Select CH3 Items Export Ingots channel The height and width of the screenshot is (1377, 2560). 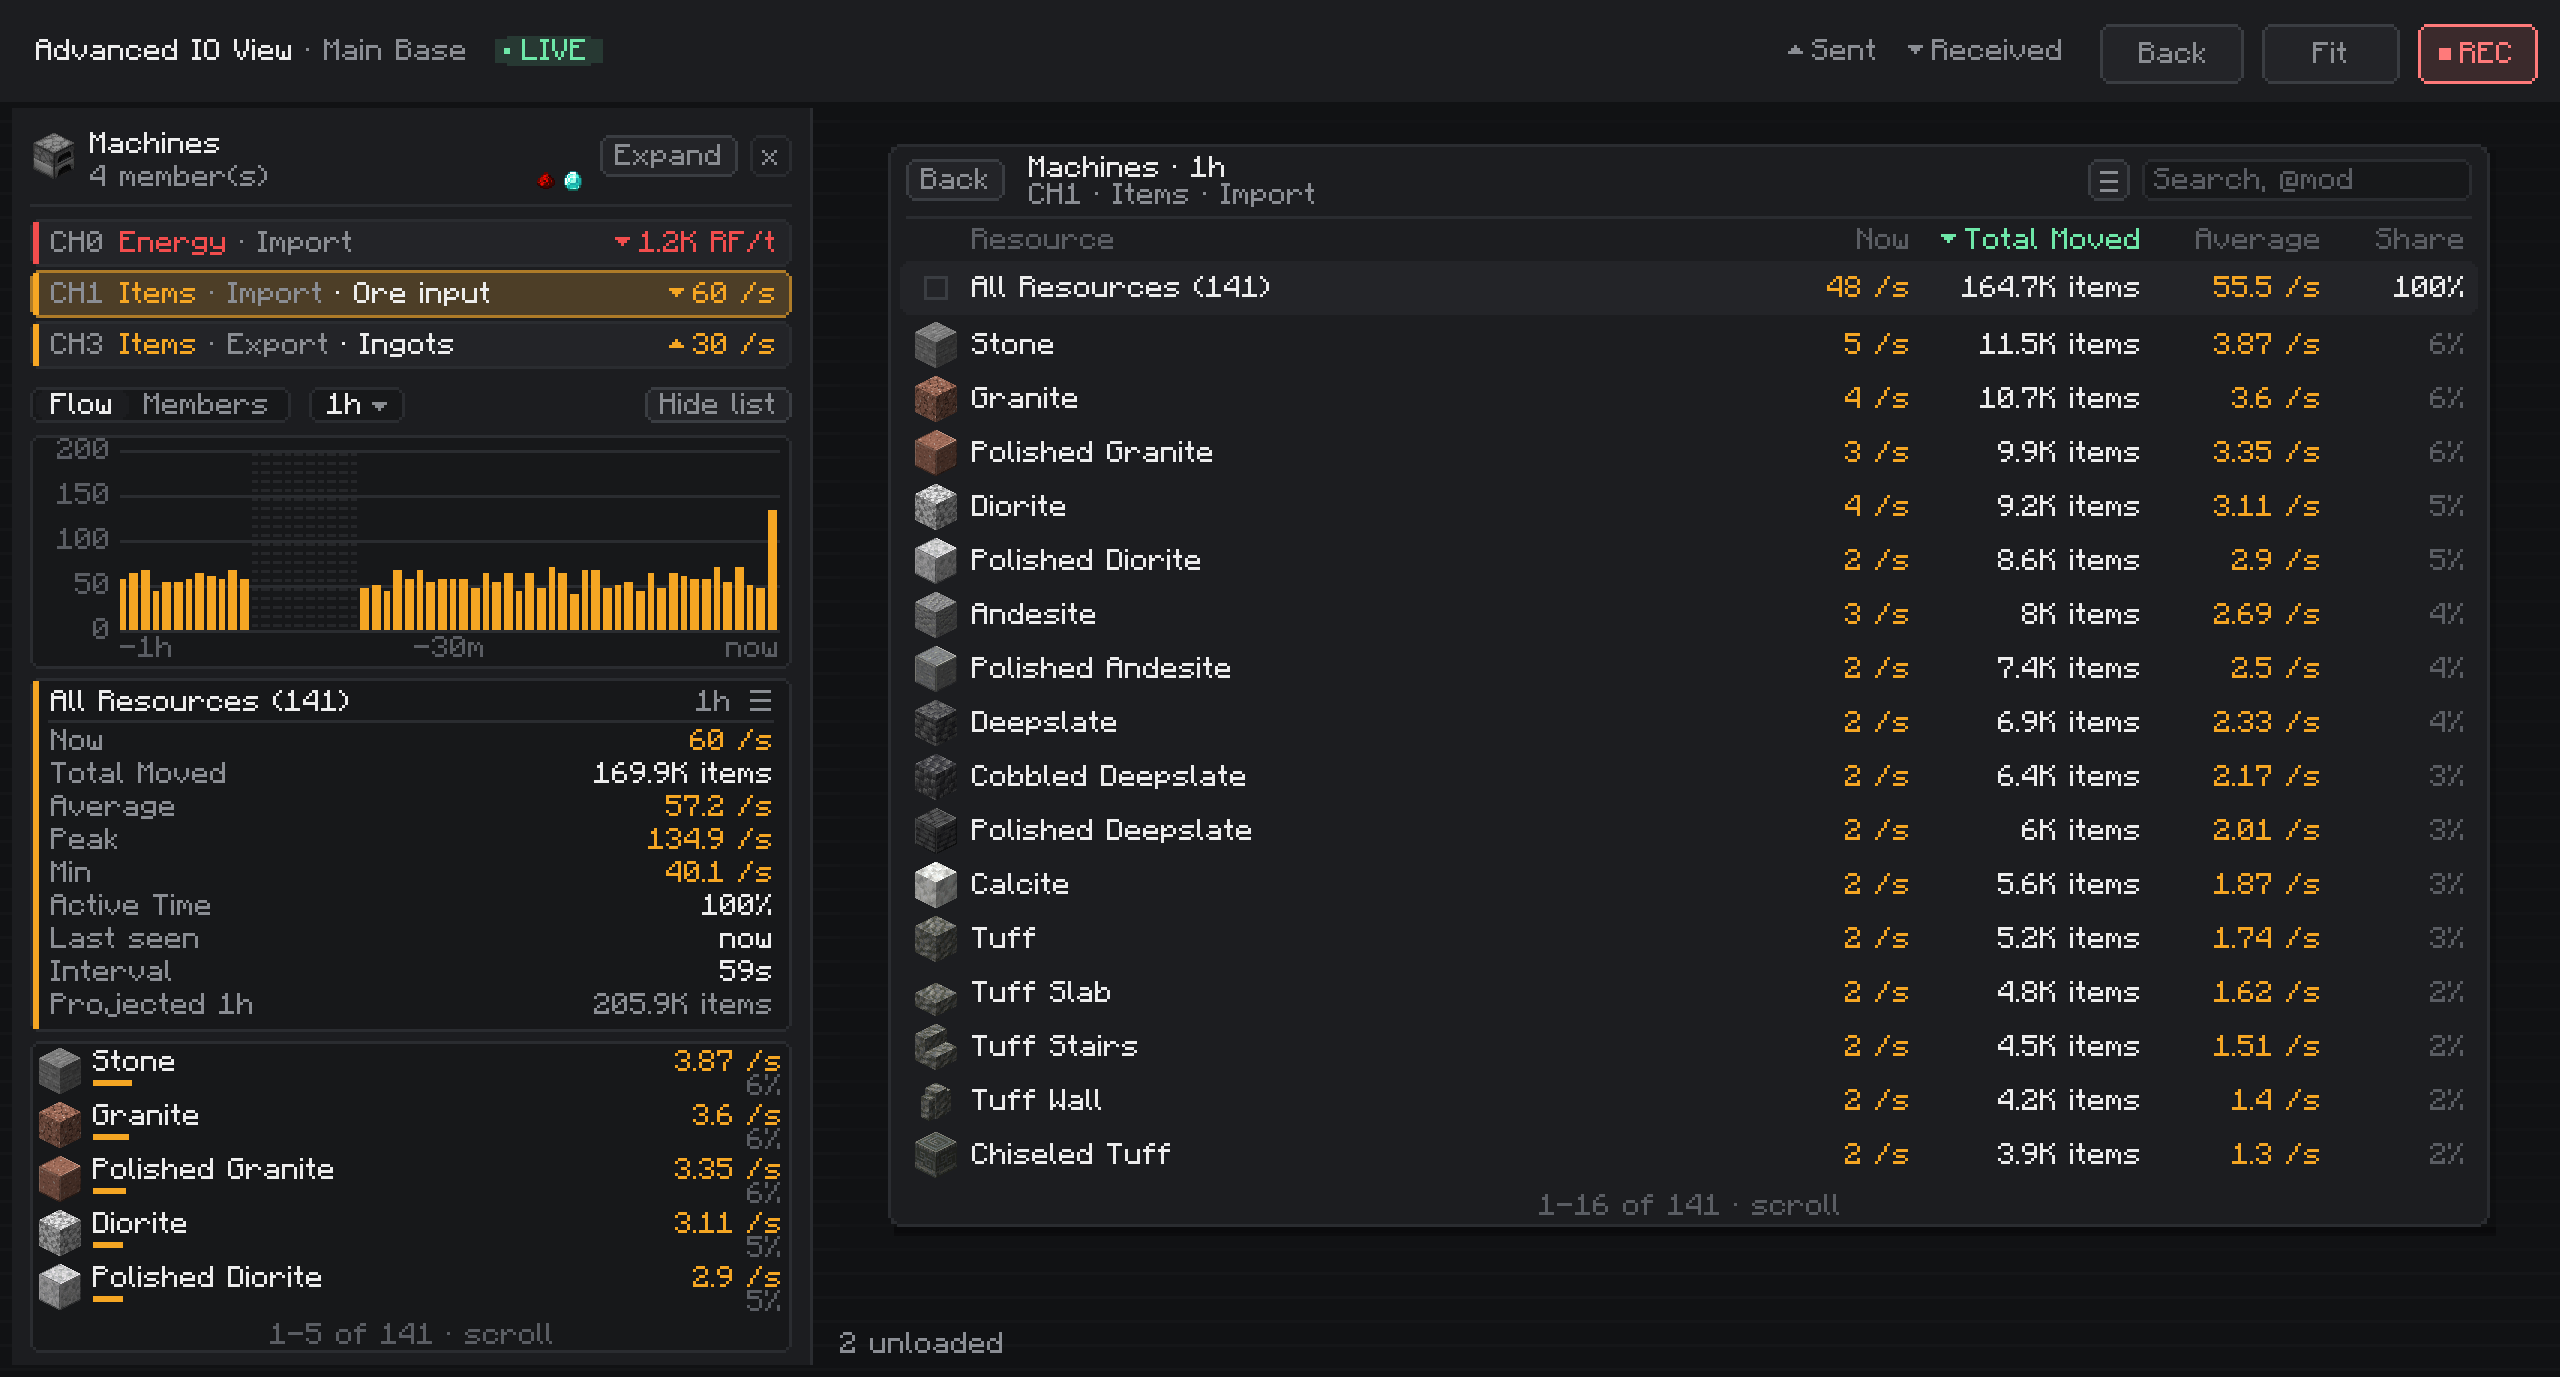pyautogui.click(x=411, y=344)
